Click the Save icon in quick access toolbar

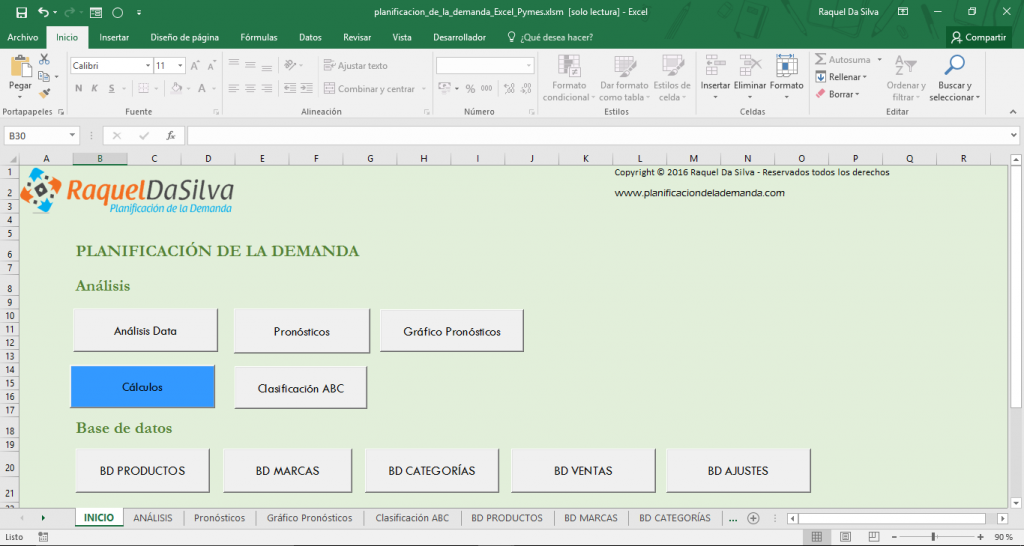click(x=22, y=12)
